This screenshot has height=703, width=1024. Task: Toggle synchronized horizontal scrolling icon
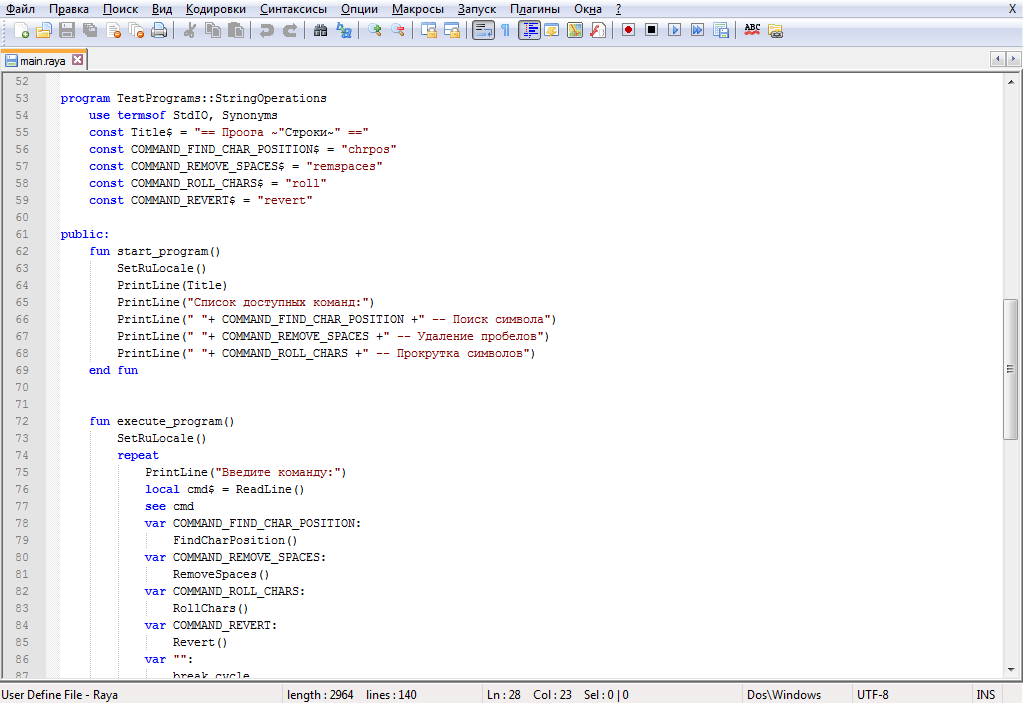pos(452,30)
